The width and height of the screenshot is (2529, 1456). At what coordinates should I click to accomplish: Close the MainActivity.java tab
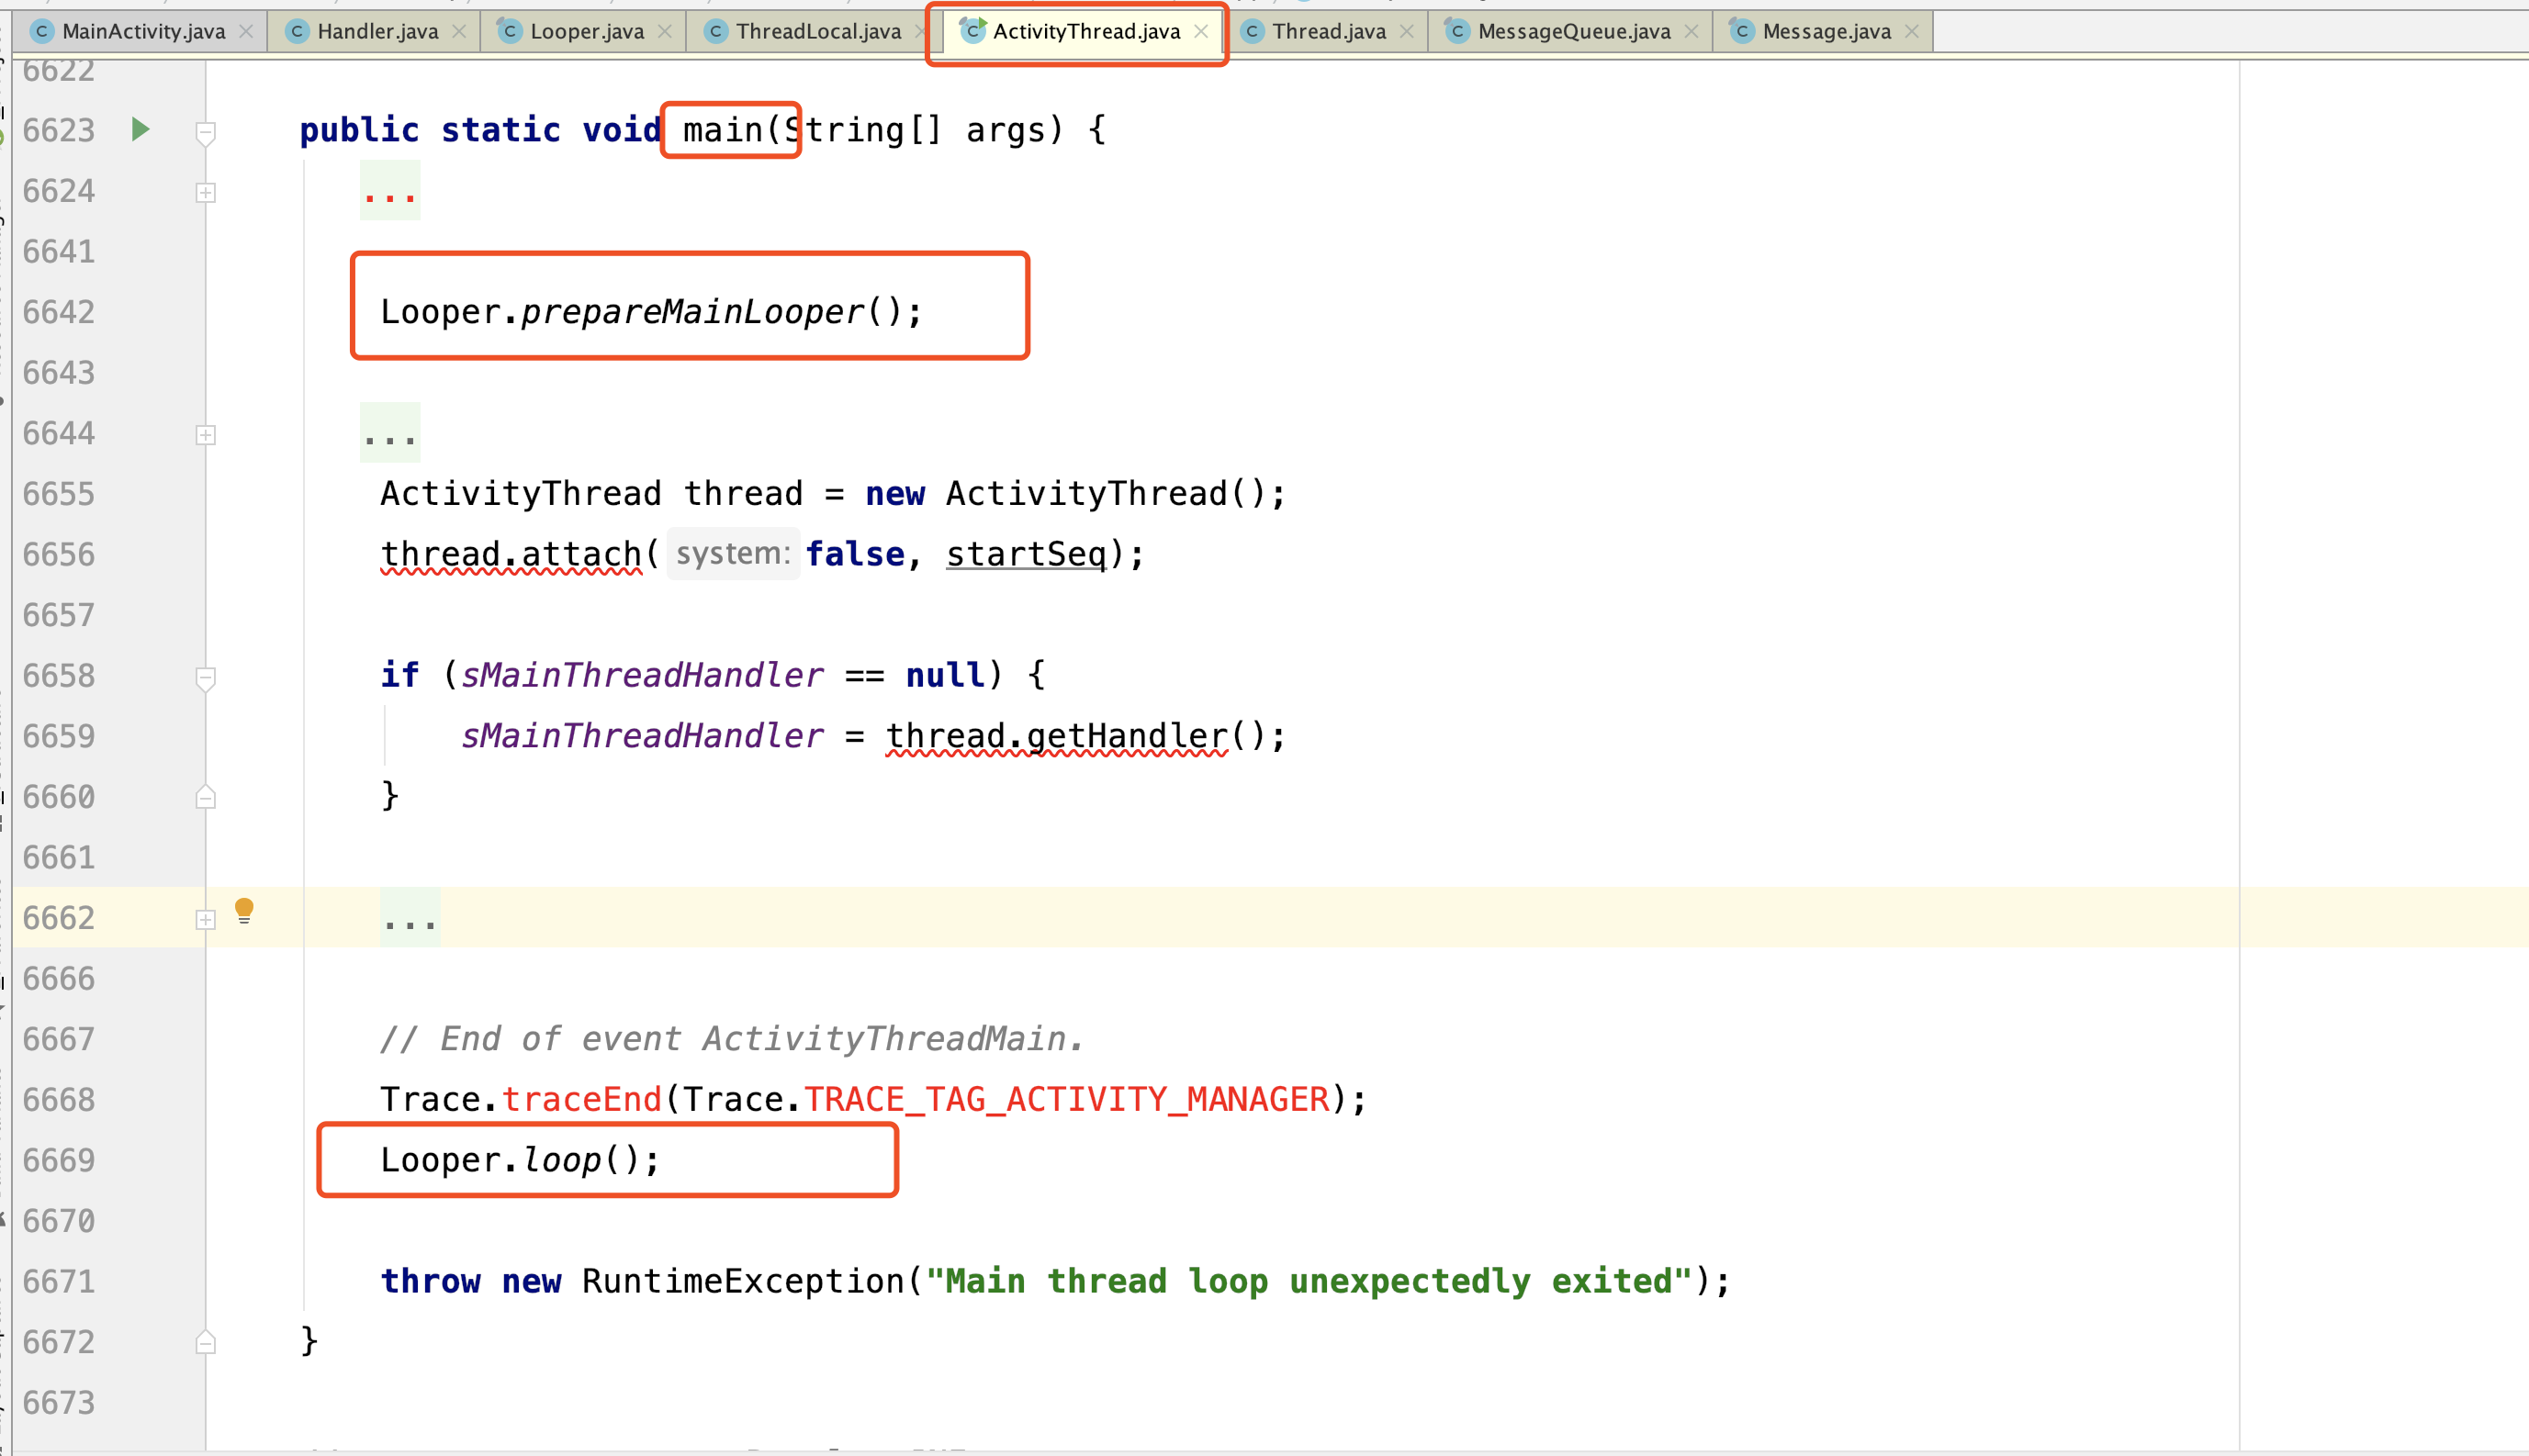tap(246, 32)
